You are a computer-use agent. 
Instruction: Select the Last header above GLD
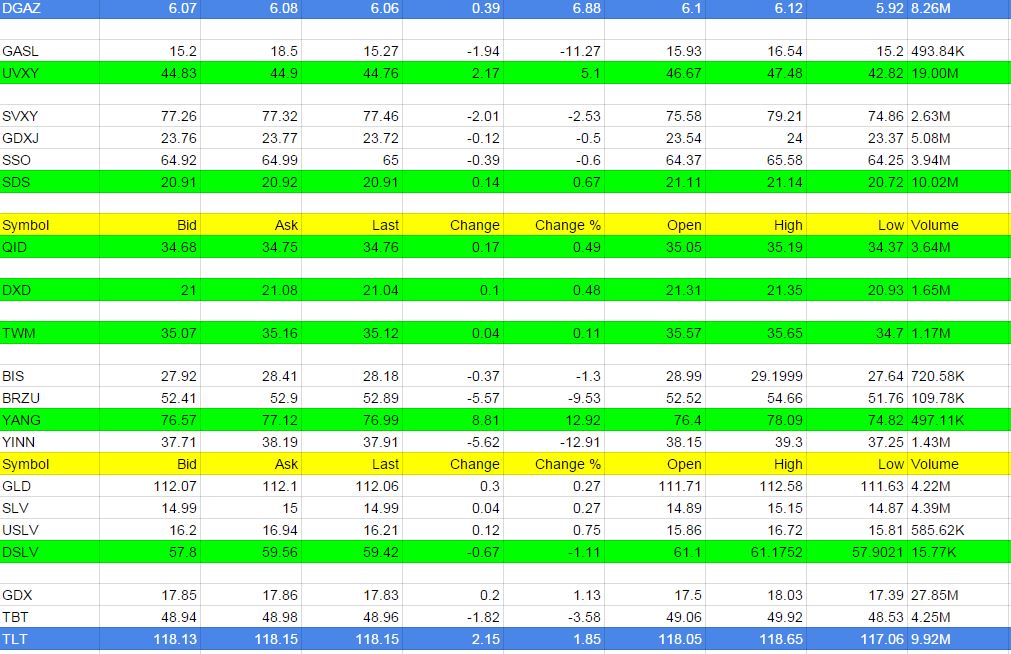[352, 464]
